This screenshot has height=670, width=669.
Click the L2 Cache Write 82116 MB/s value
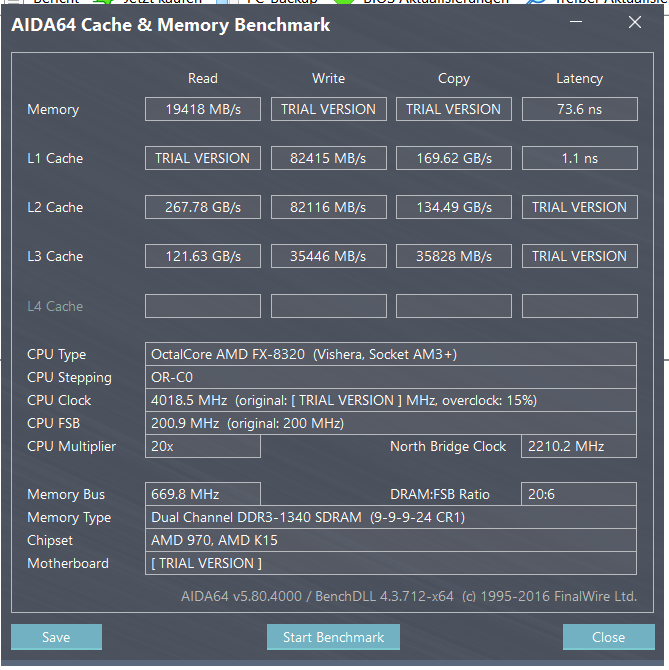[329, 207]
